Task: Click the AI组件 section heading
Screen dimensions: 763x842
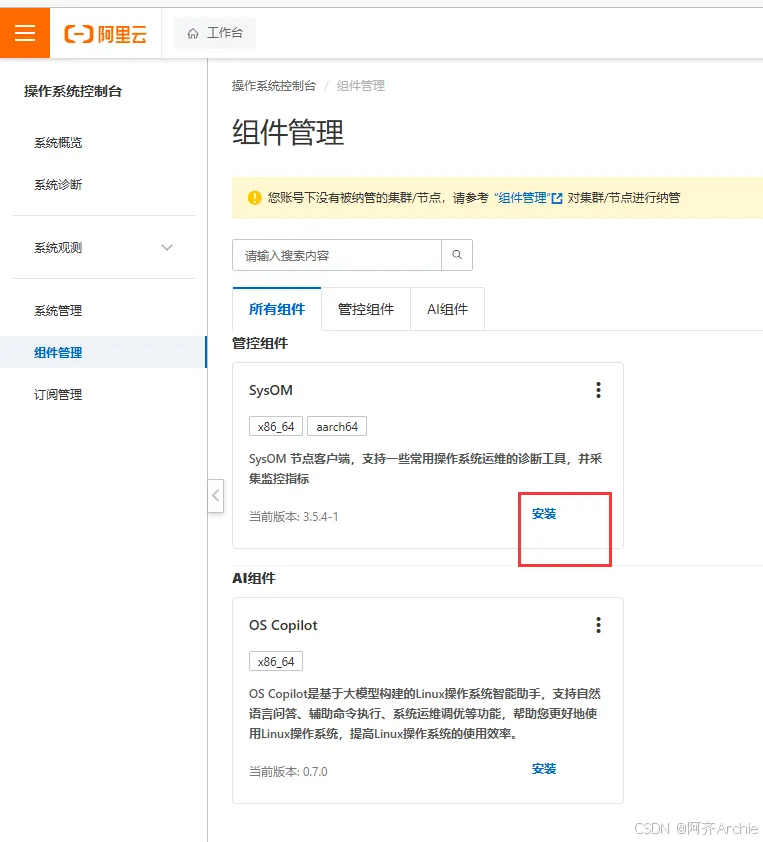Action: [254, 578]
